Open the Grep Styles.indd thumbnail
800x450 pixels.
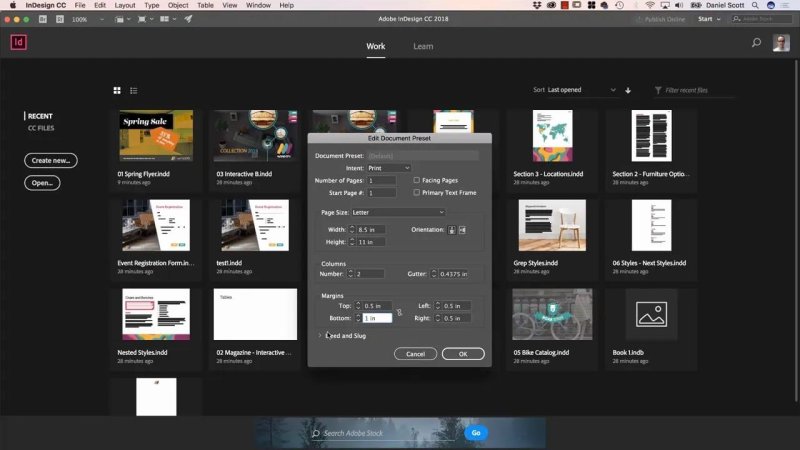pyautogui.click(x=553, y=225)
